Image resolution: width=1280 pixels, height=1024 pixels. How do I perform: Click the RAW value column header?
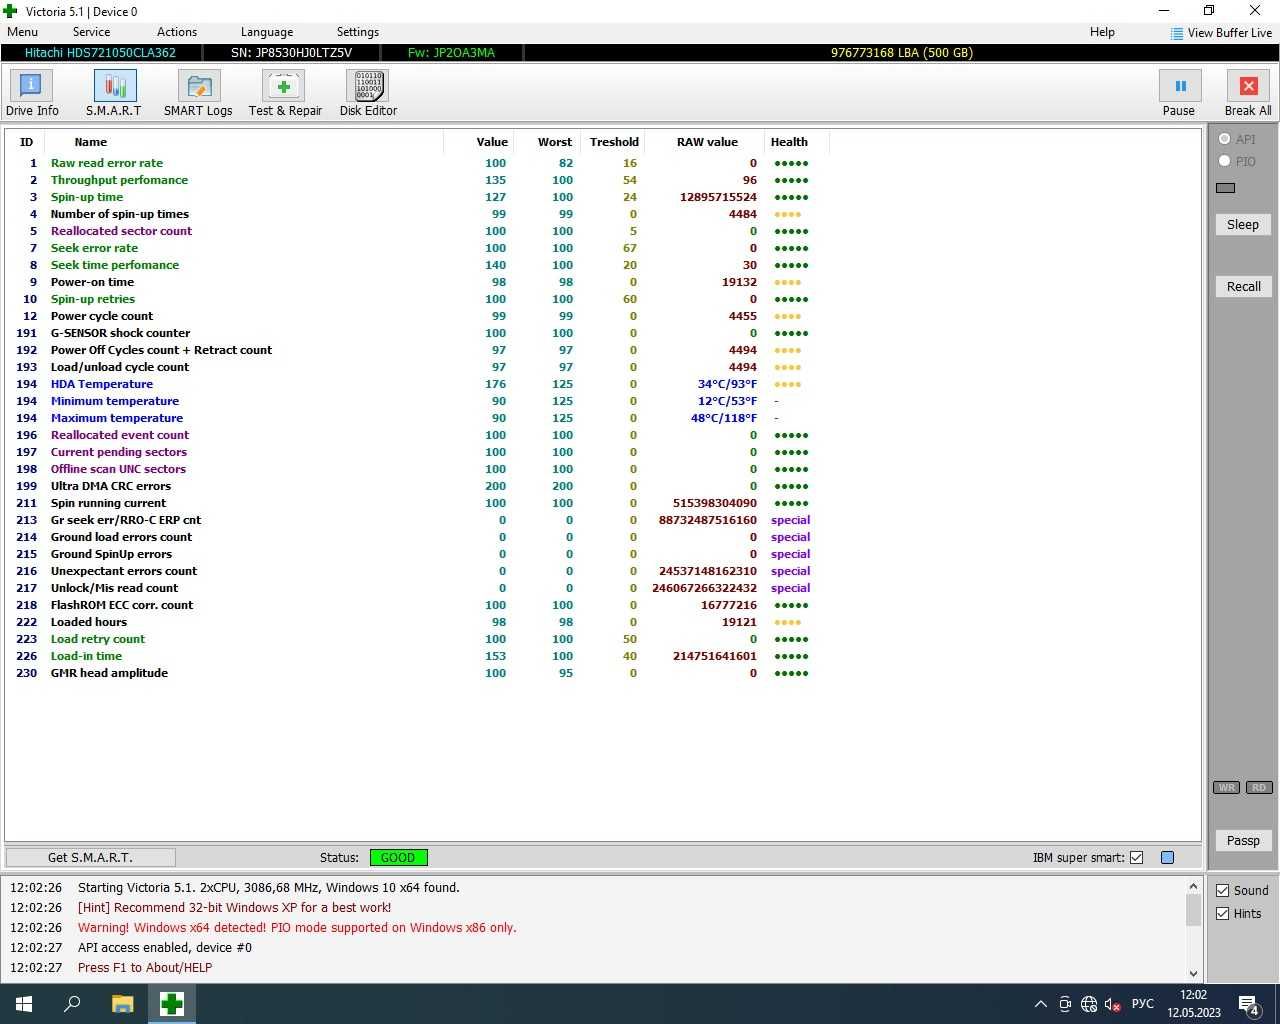click(707, 142)
